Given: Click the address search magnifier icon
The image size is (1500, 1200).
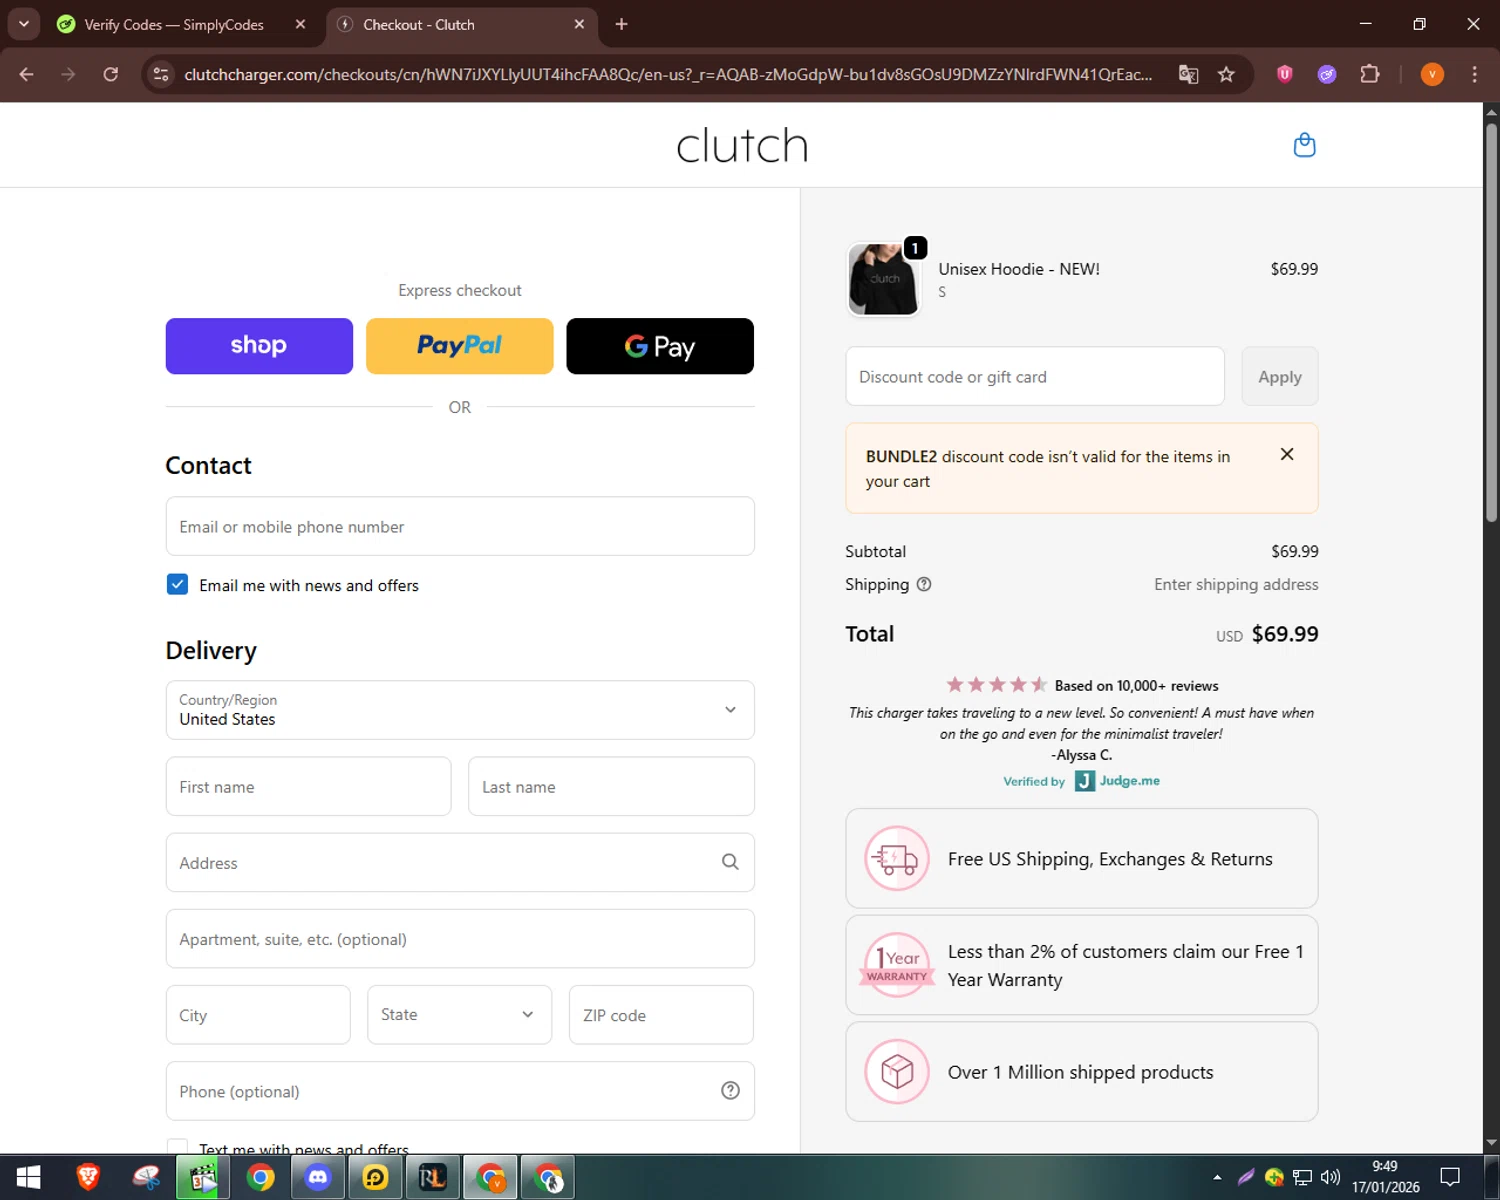Looking at the screenshot, I should [730, 862].
